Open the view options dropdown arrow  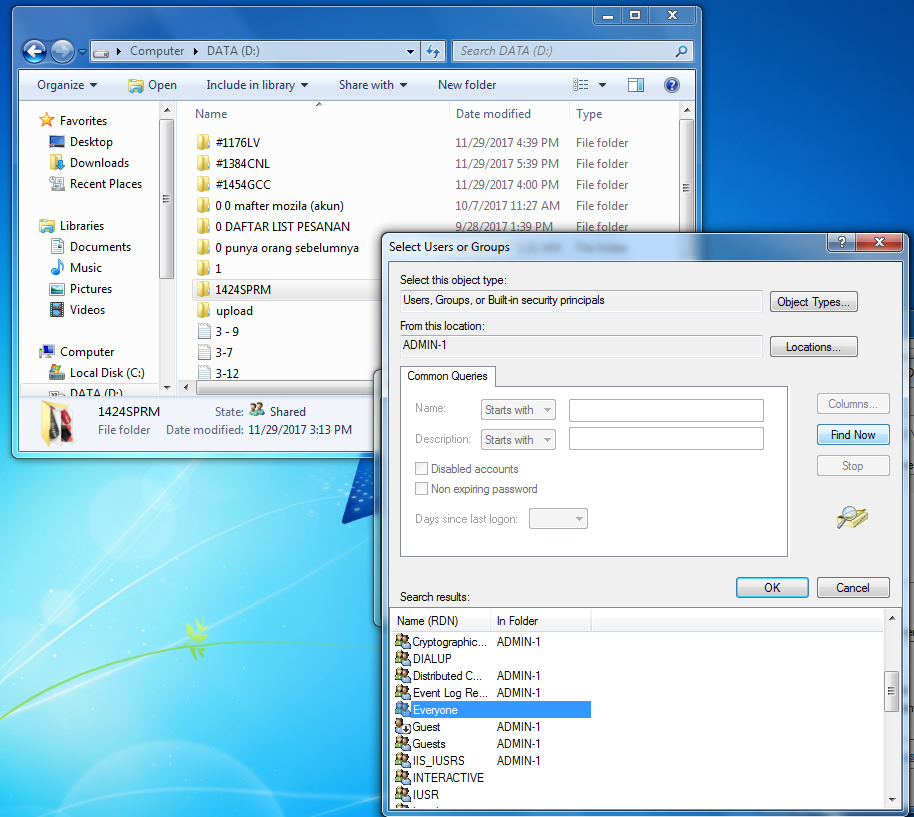tap(602, 85)
